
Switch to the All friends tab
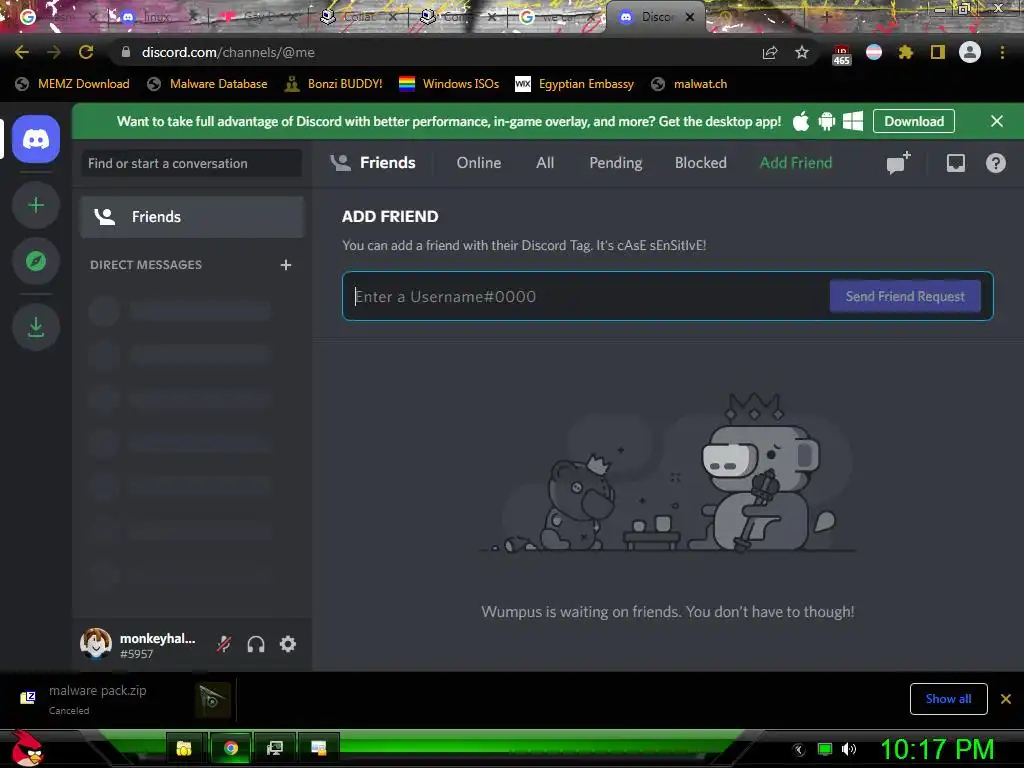coord(545,163)
